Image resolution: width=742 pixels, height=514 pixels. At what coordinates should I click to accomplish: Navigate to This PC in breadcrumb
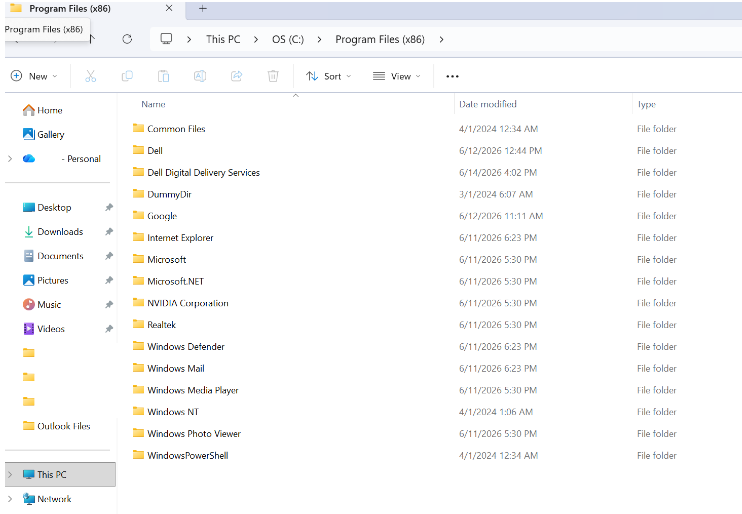click(223, 39)
